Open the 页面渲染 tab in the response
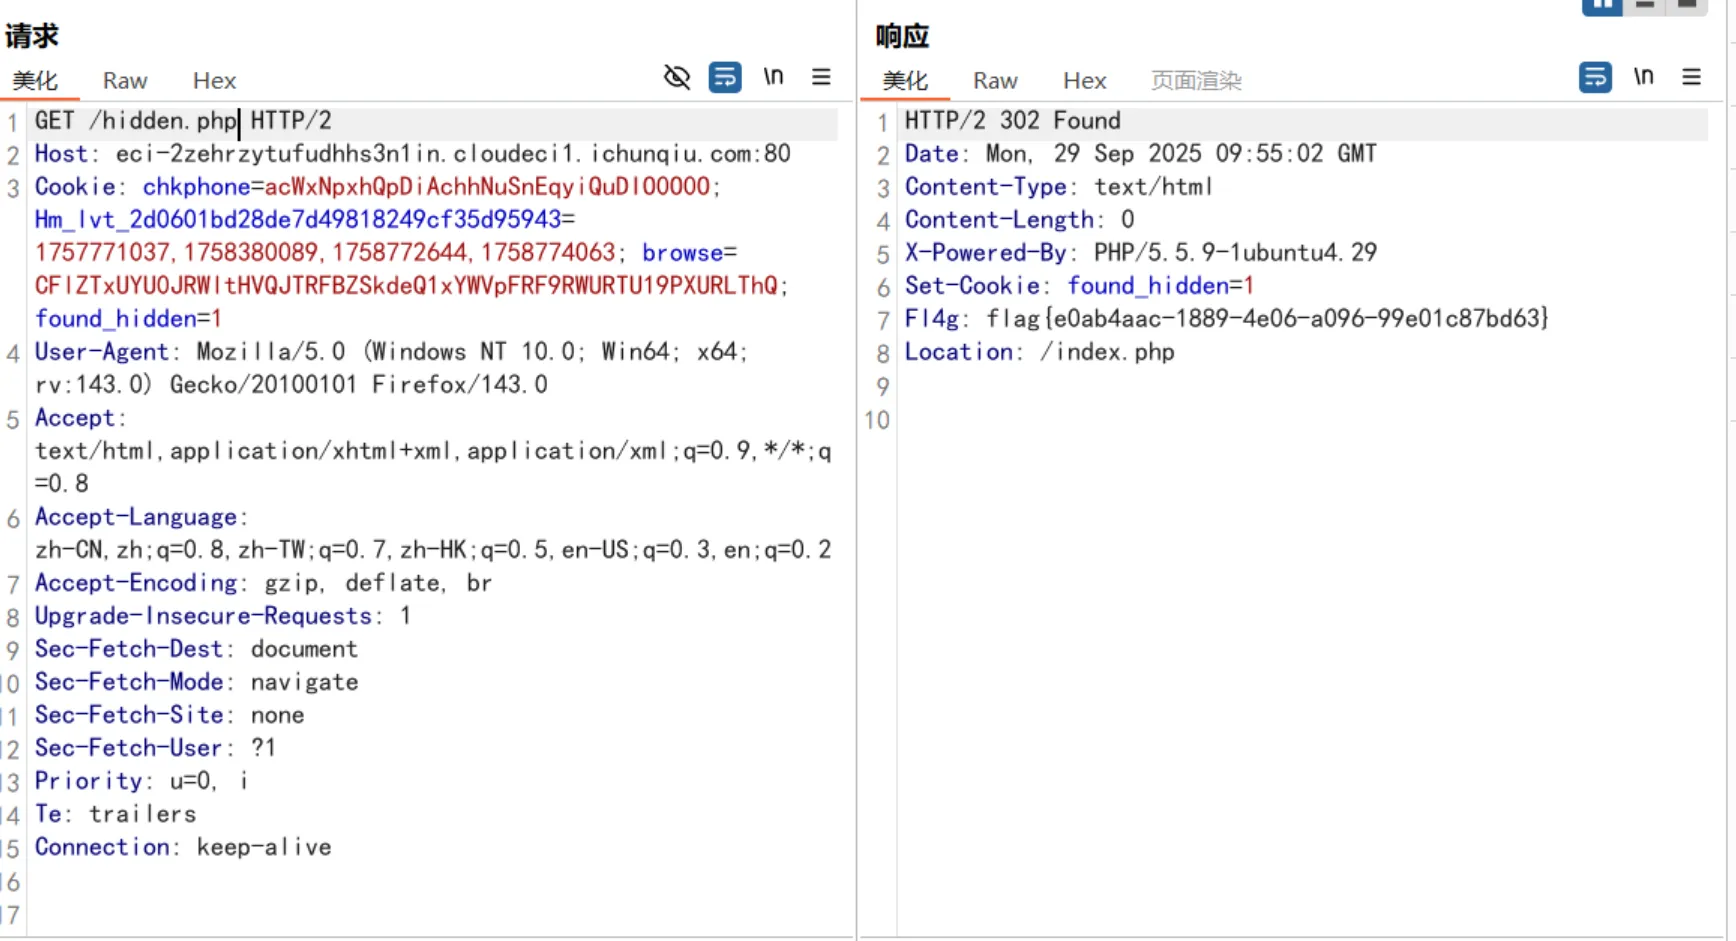 1196,80
